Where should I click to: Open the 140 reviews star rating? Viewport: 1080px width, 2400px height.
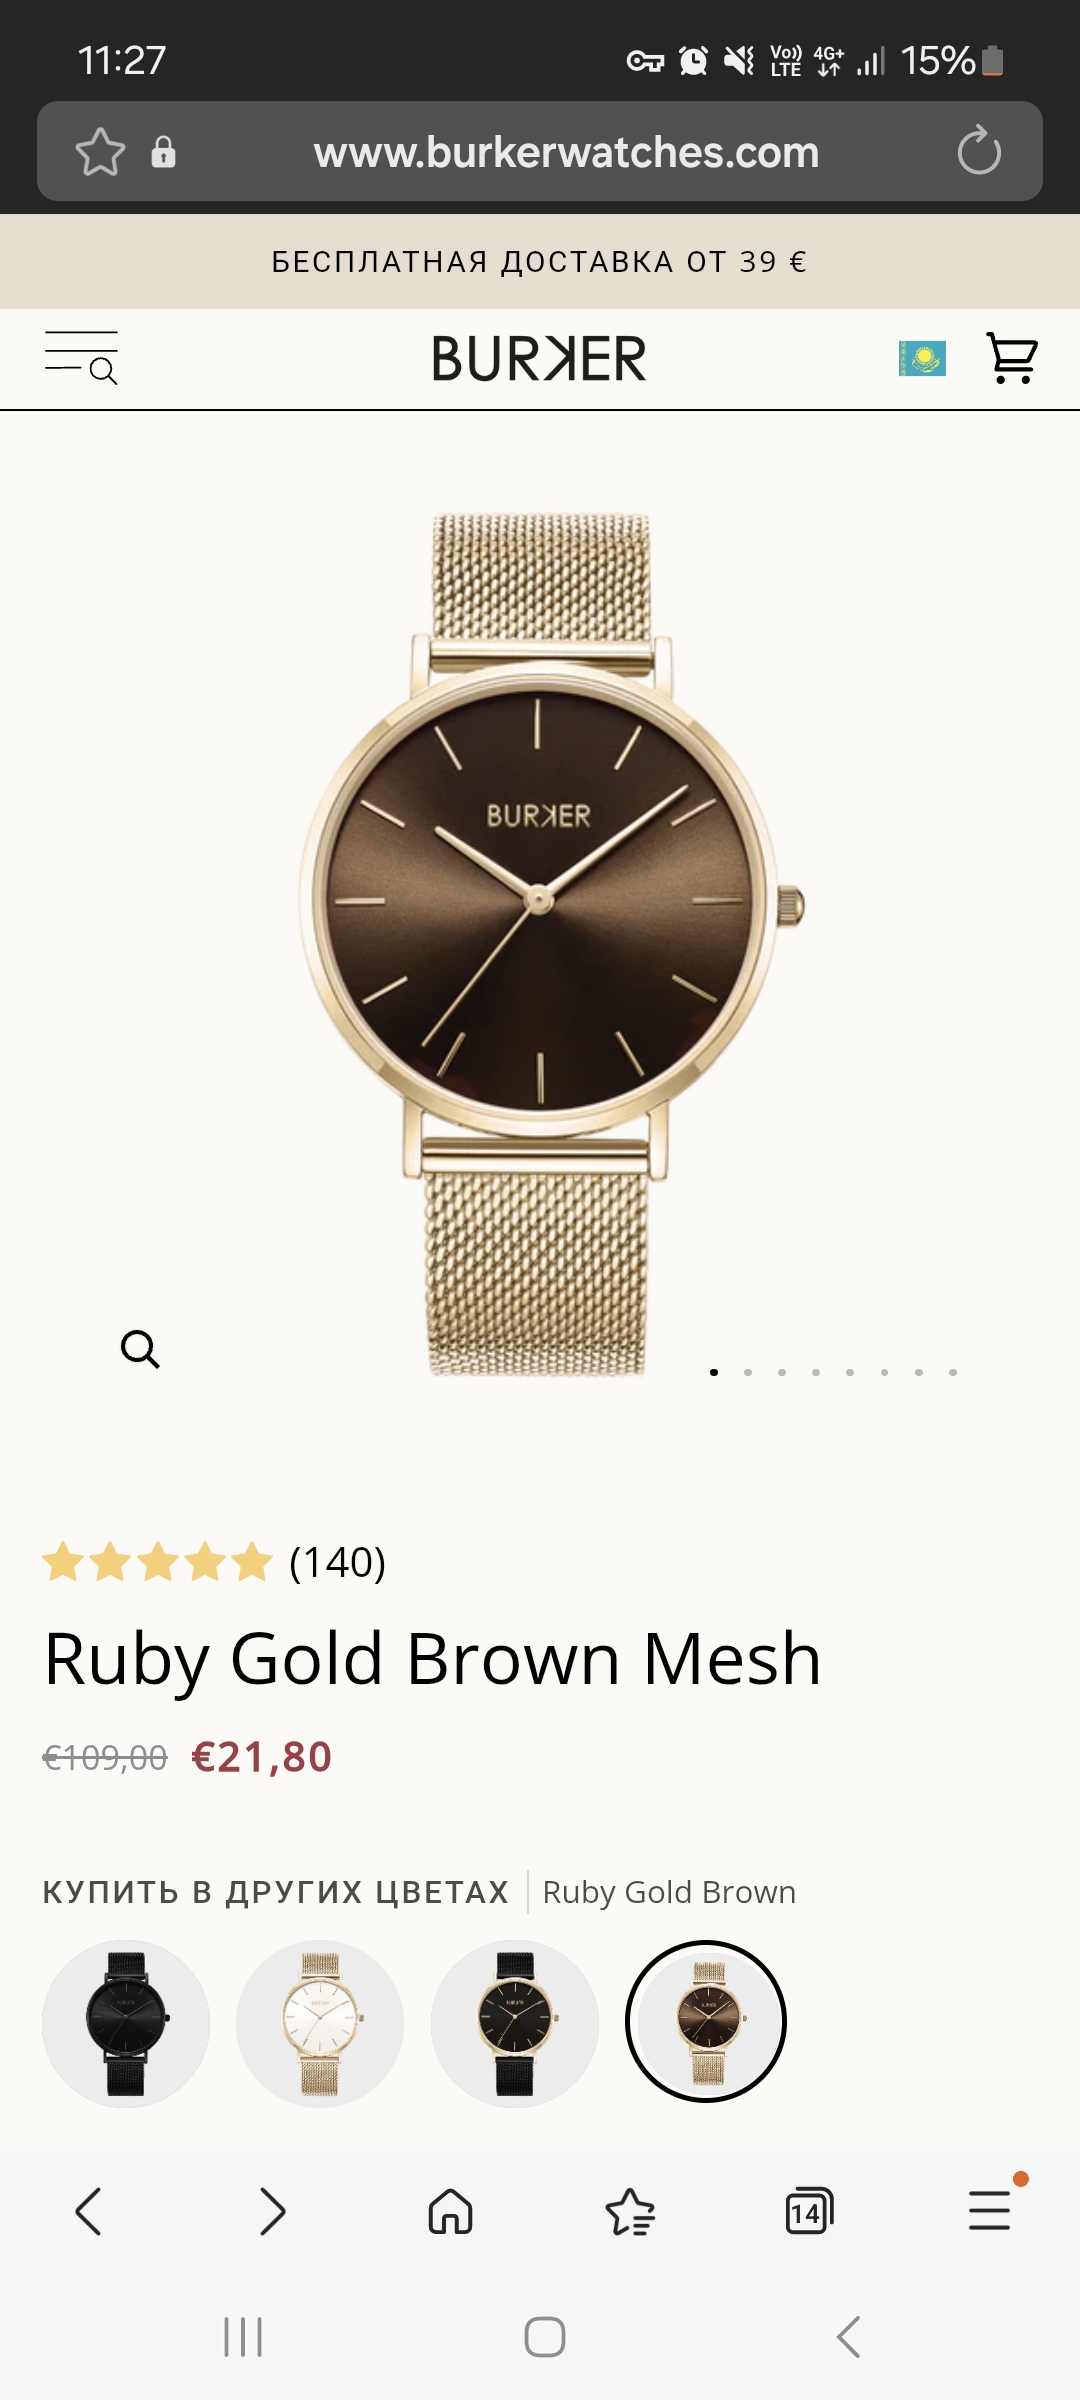[214, 1561]
